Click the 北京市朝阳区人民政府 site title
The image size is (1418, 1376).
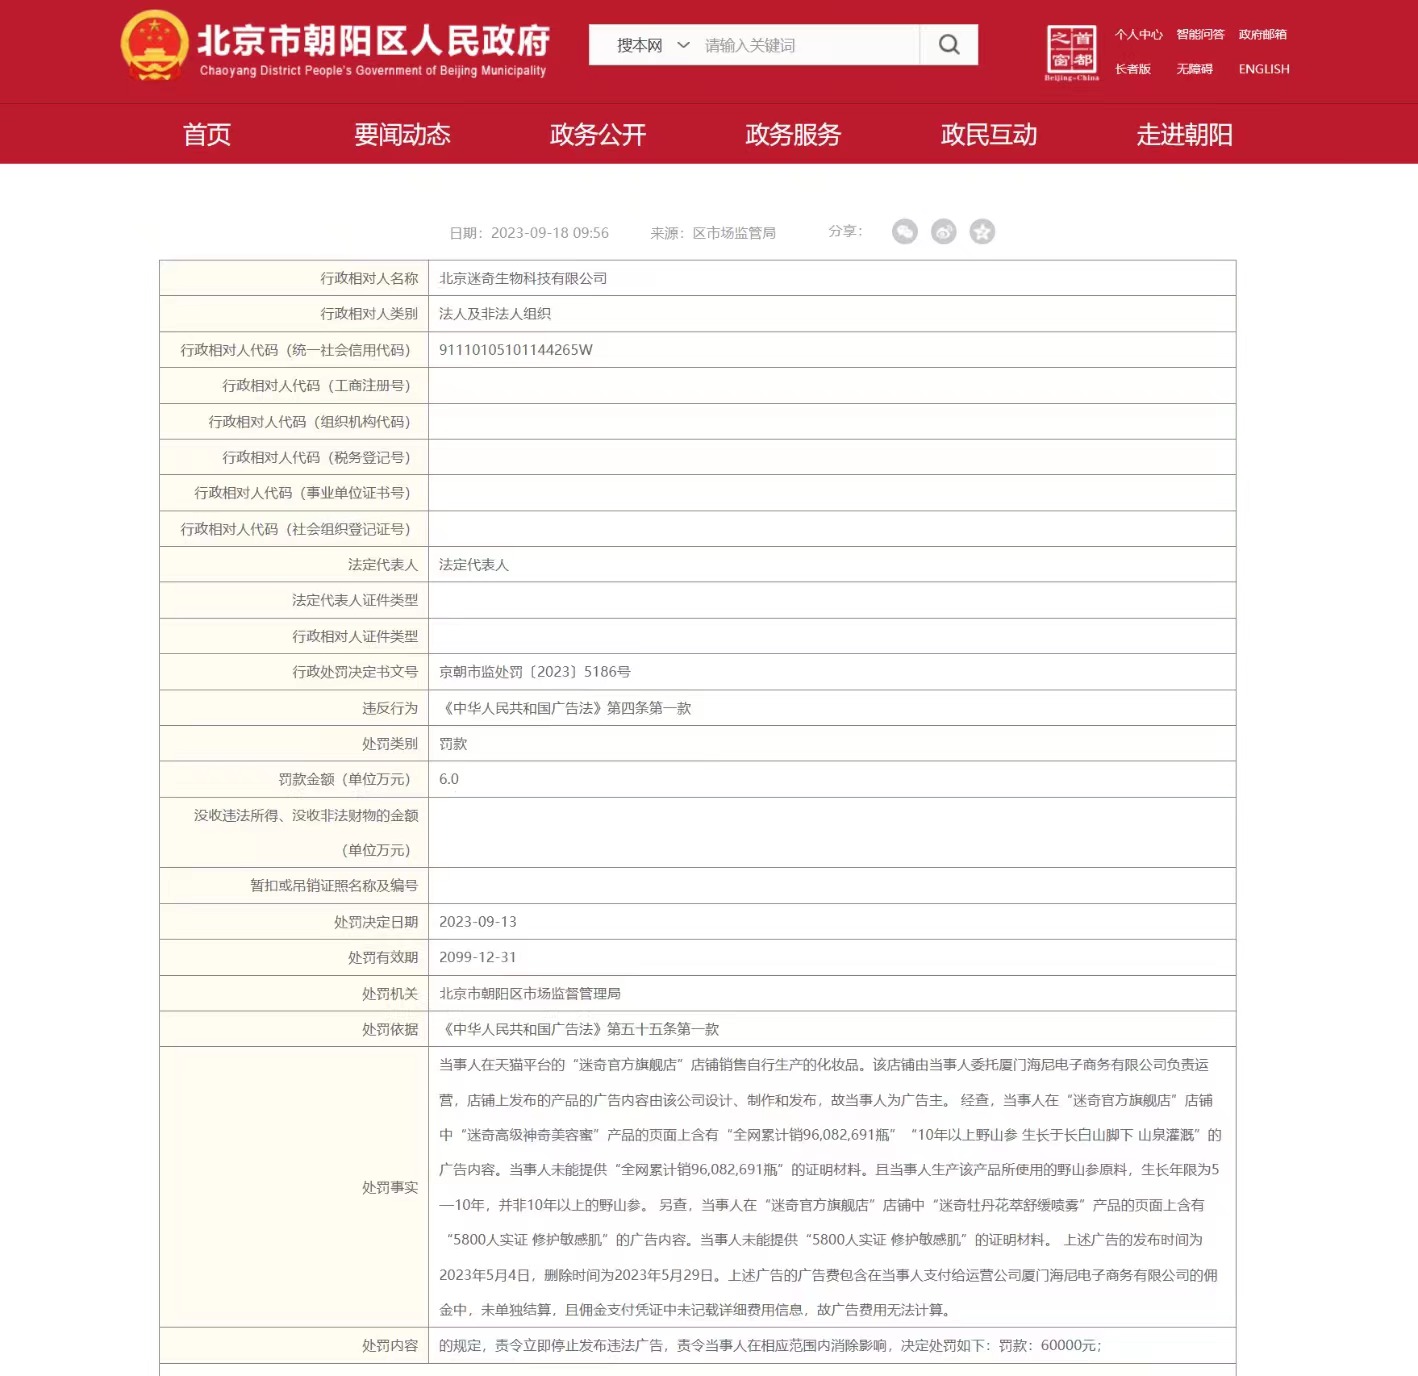click(x=373, y=41)
